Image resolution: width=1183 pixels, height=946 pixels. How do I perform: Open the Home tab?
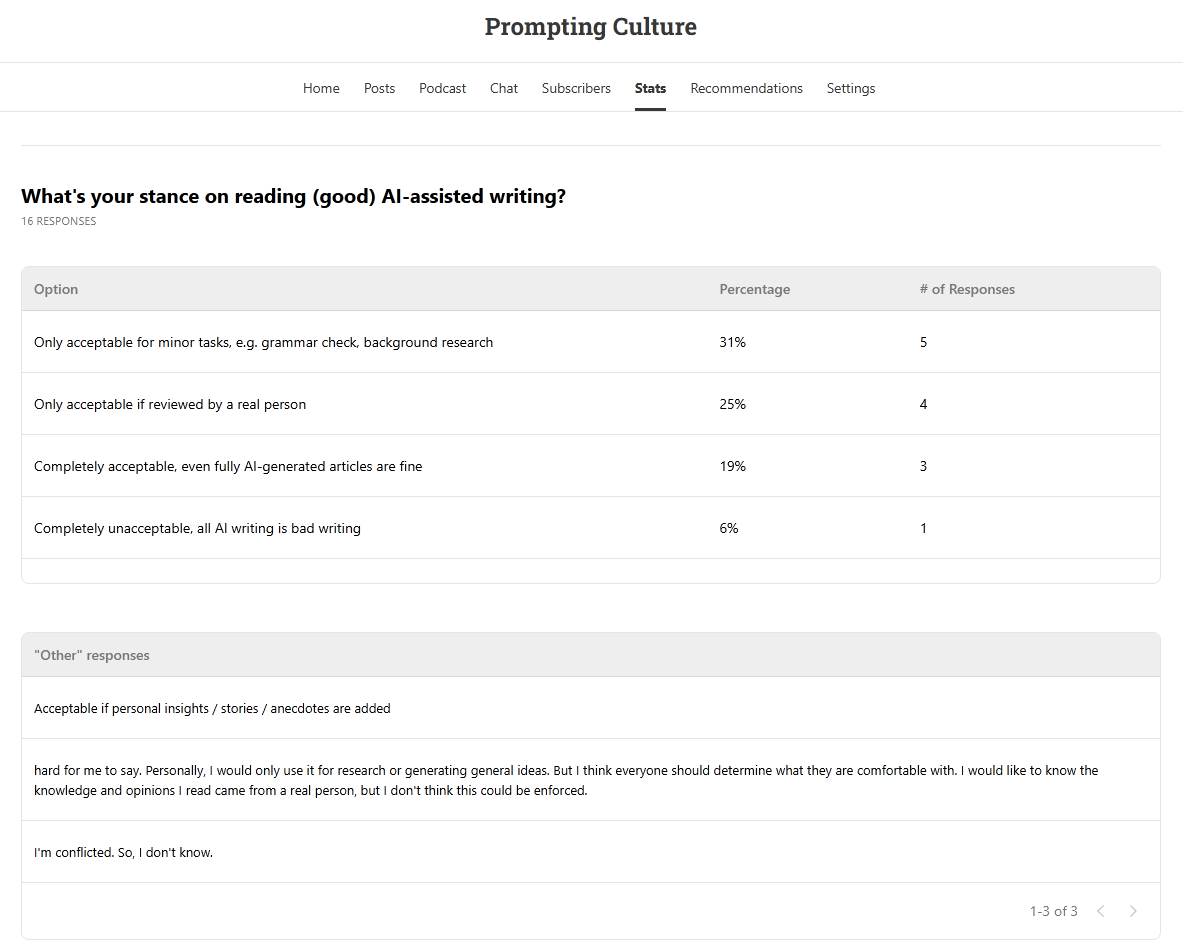(321, 88)
